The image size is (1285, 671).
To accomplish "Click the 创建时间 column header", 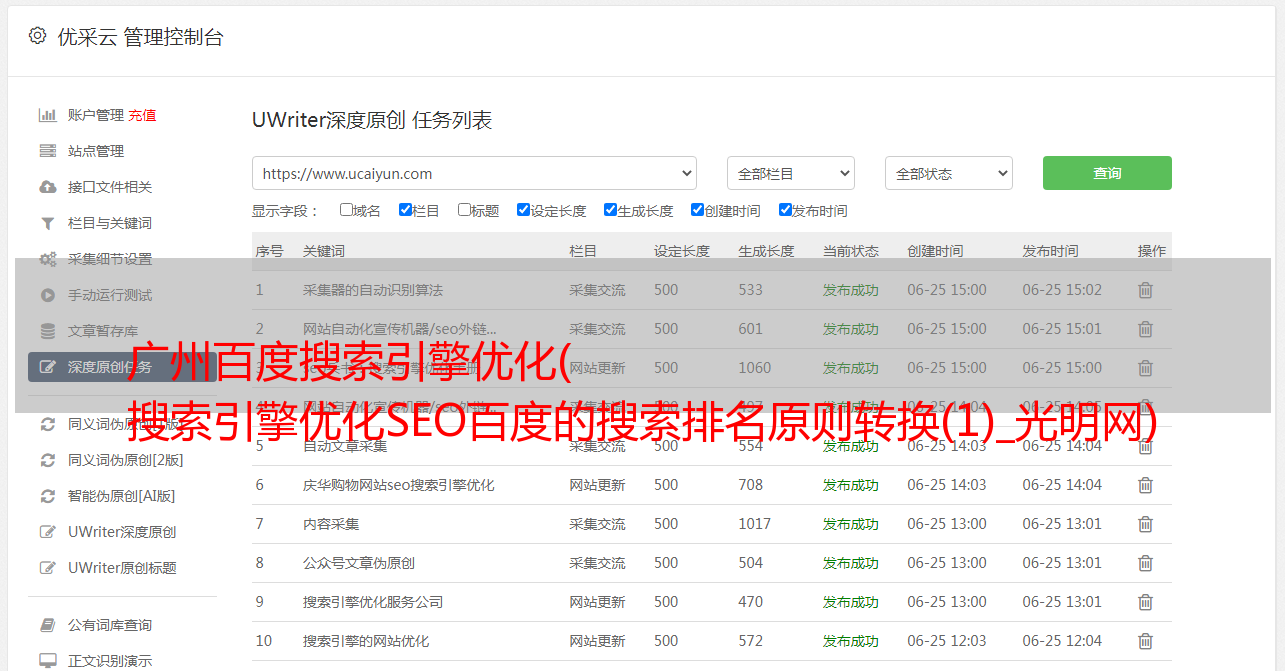I will [x=935, y=251].
